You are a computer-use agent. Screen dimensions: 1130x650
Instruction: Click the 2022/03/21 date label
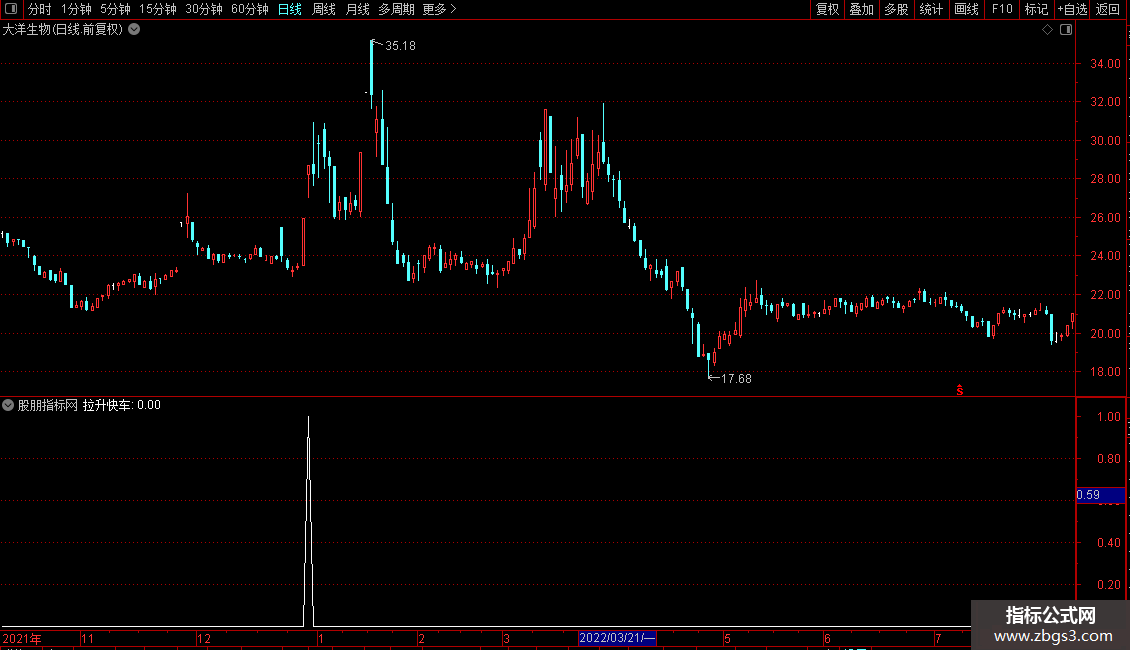[617, 638]
